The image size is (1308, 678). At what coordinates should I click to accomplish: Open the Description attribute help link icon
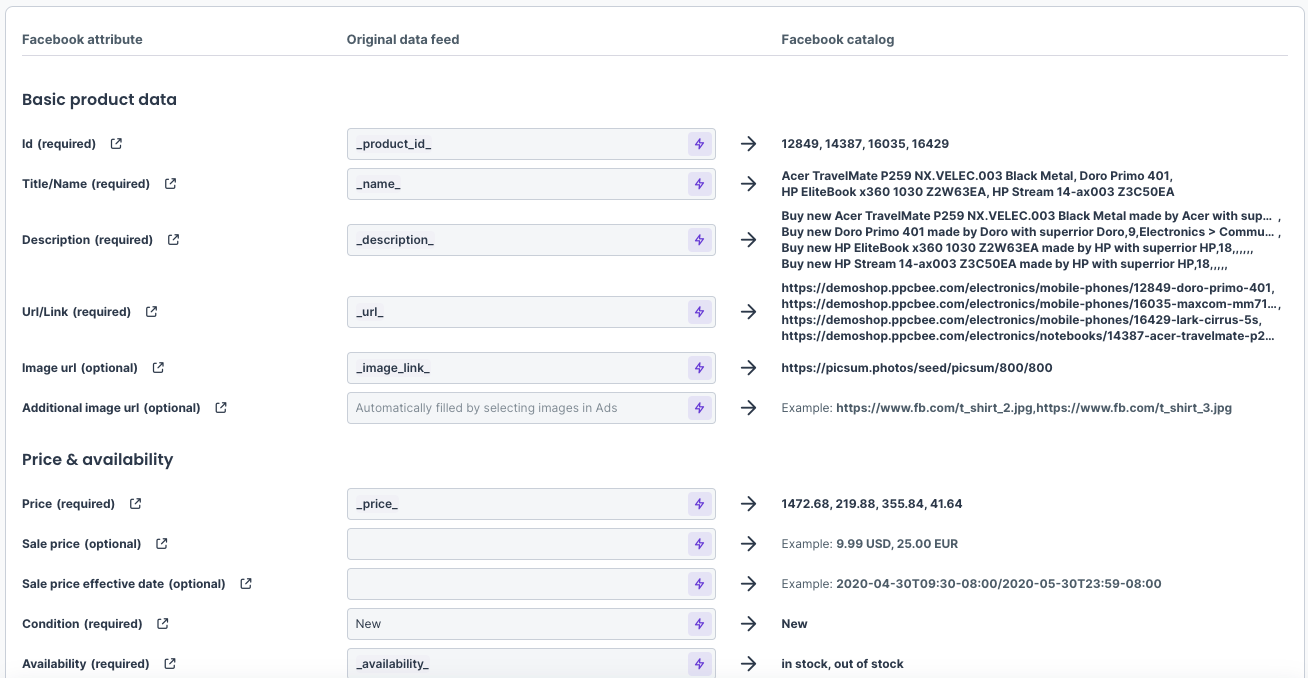click(173, 240)
